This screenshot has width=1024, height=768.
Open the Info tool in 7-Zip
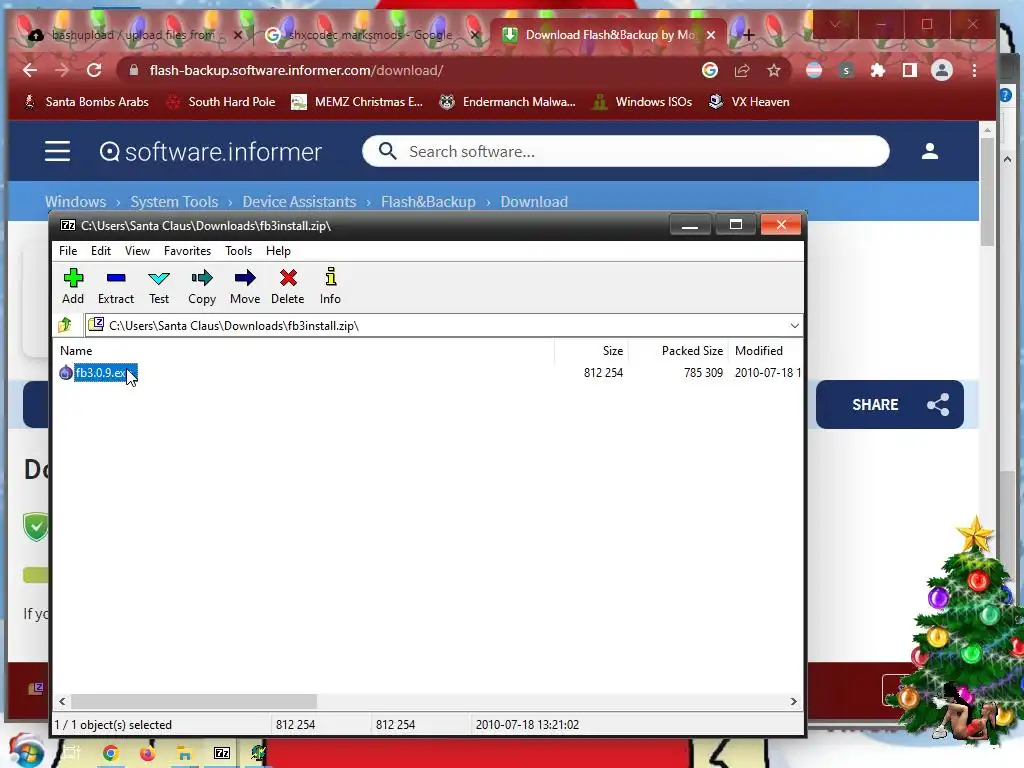click(x=330, y=285)
